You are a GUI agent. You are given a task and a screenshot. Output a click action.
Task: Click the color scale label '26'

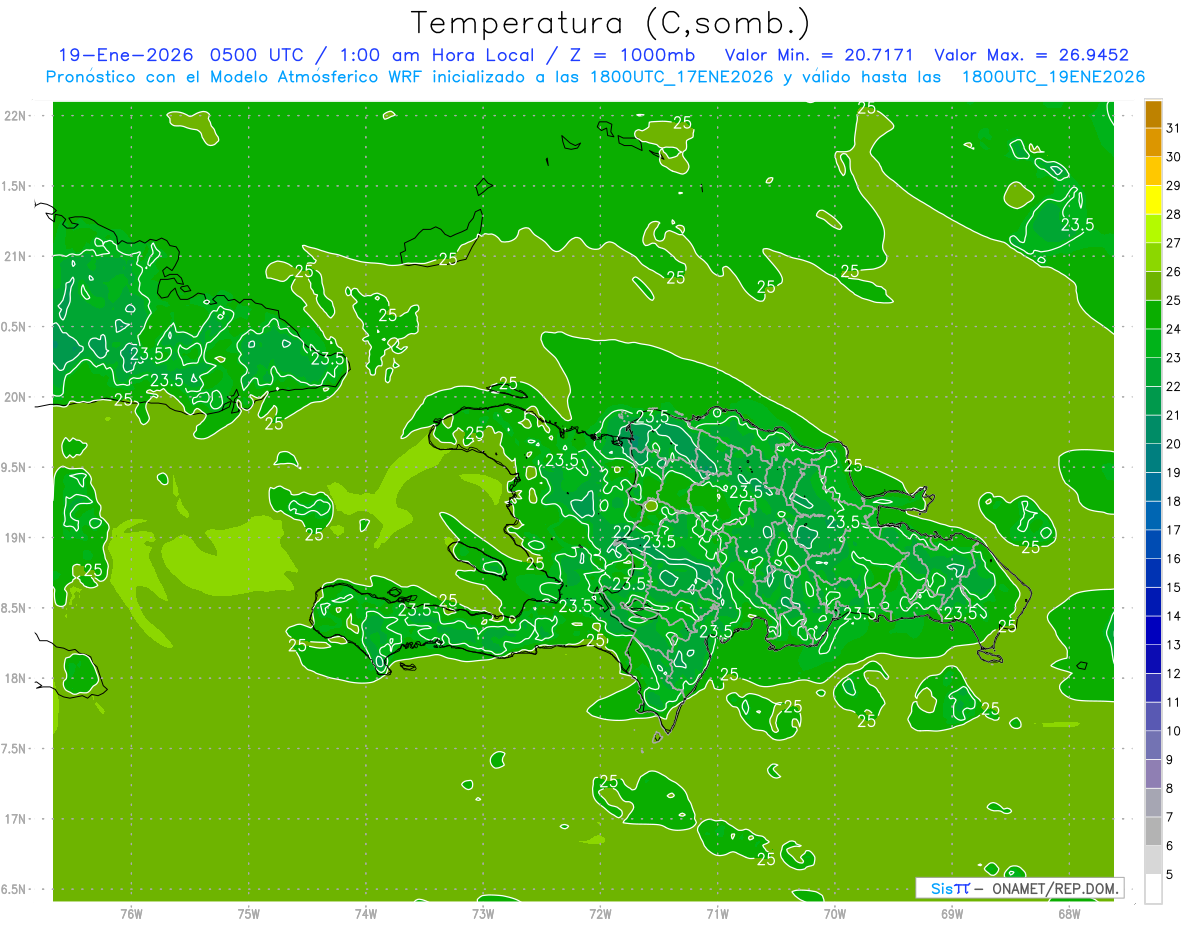[x=1173, y=272]
